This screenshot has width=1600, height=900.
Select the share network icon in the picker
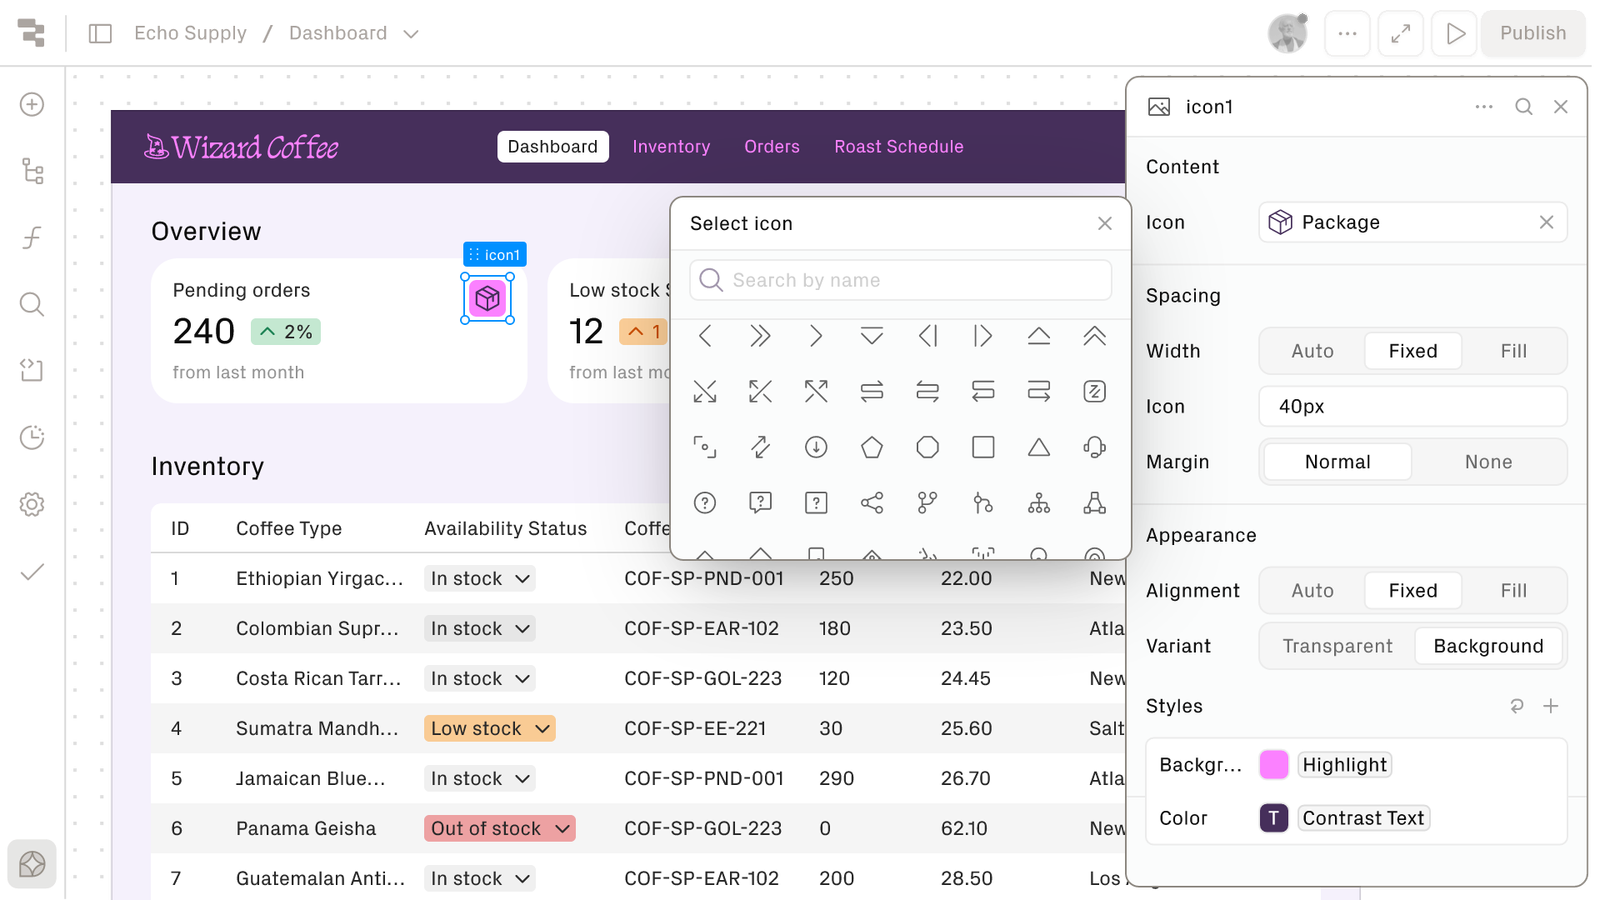(871, 503)
